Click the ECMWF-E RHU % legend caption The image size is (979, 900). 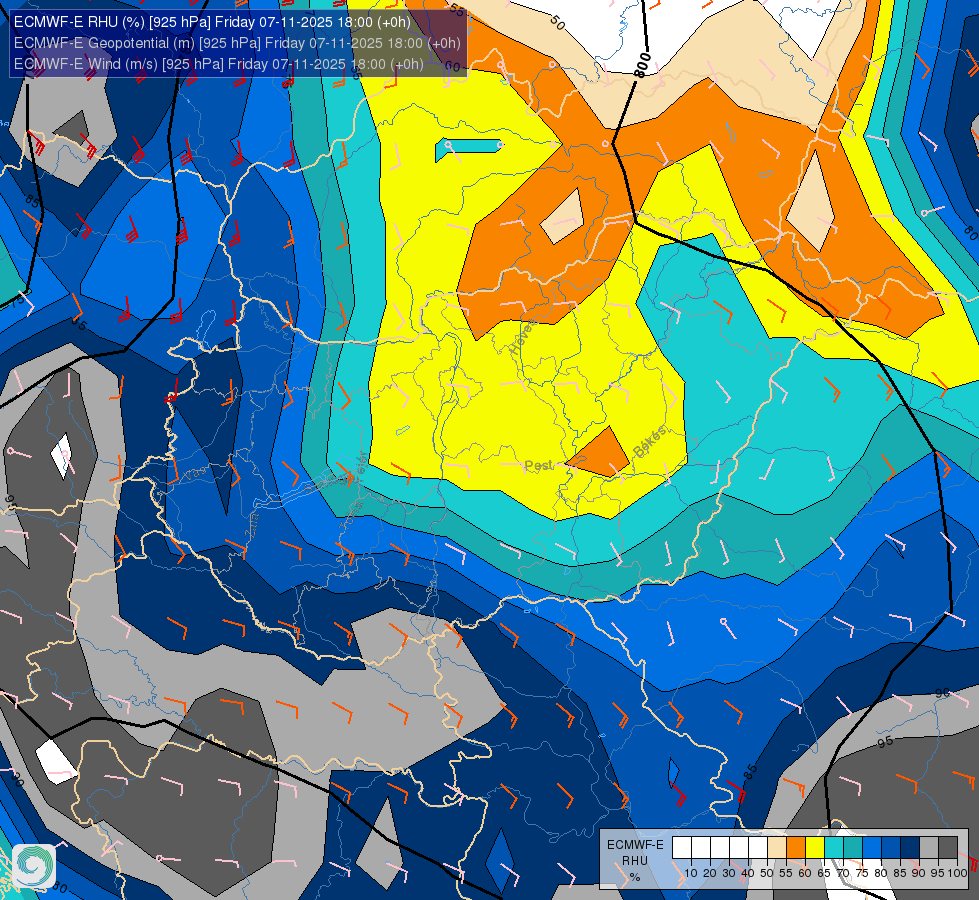tap(635, 861)
